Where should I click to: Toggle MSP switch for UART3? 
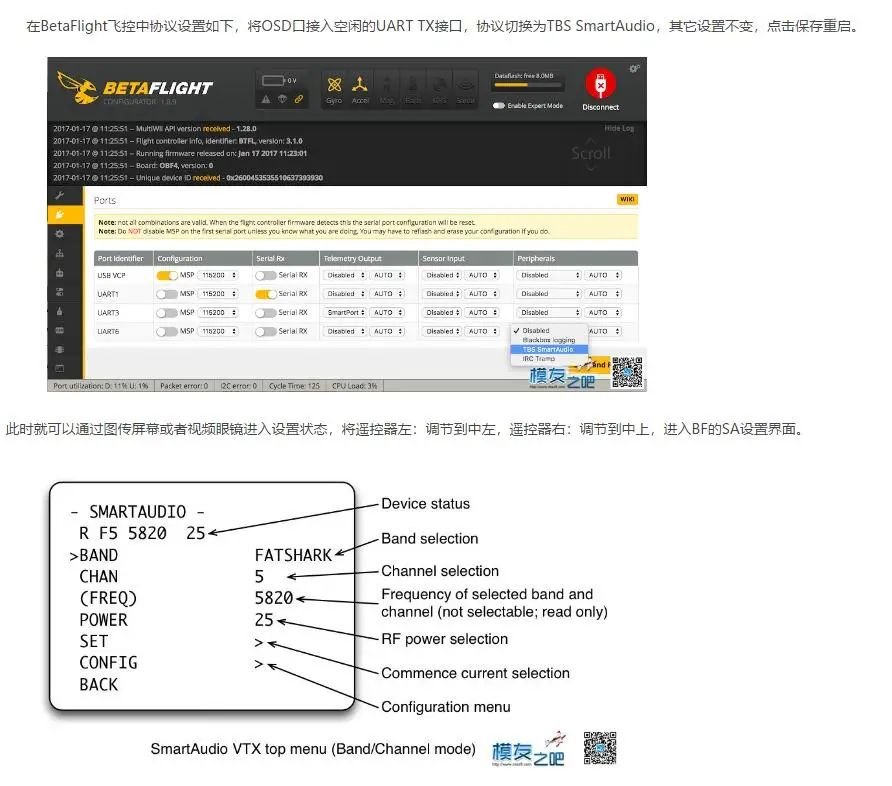pyautogui.click(x=167, y=313)
